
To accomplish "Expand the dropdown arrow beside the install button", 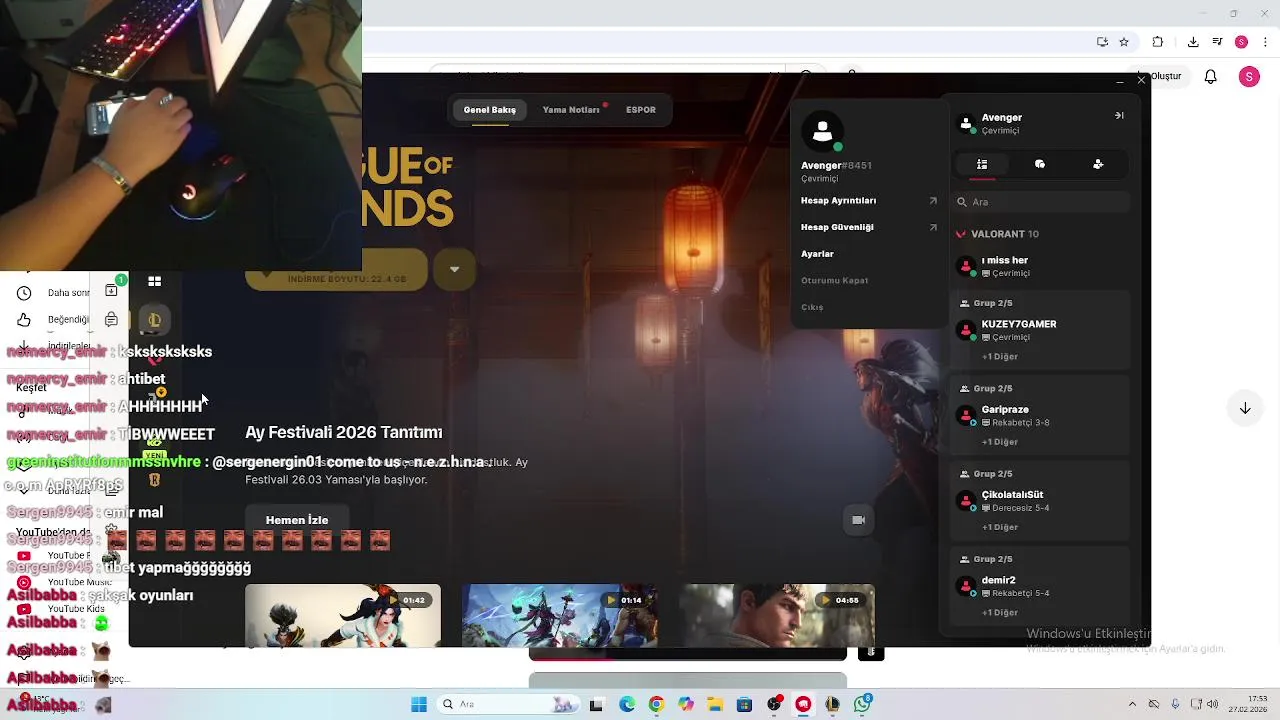I will 454,269.
